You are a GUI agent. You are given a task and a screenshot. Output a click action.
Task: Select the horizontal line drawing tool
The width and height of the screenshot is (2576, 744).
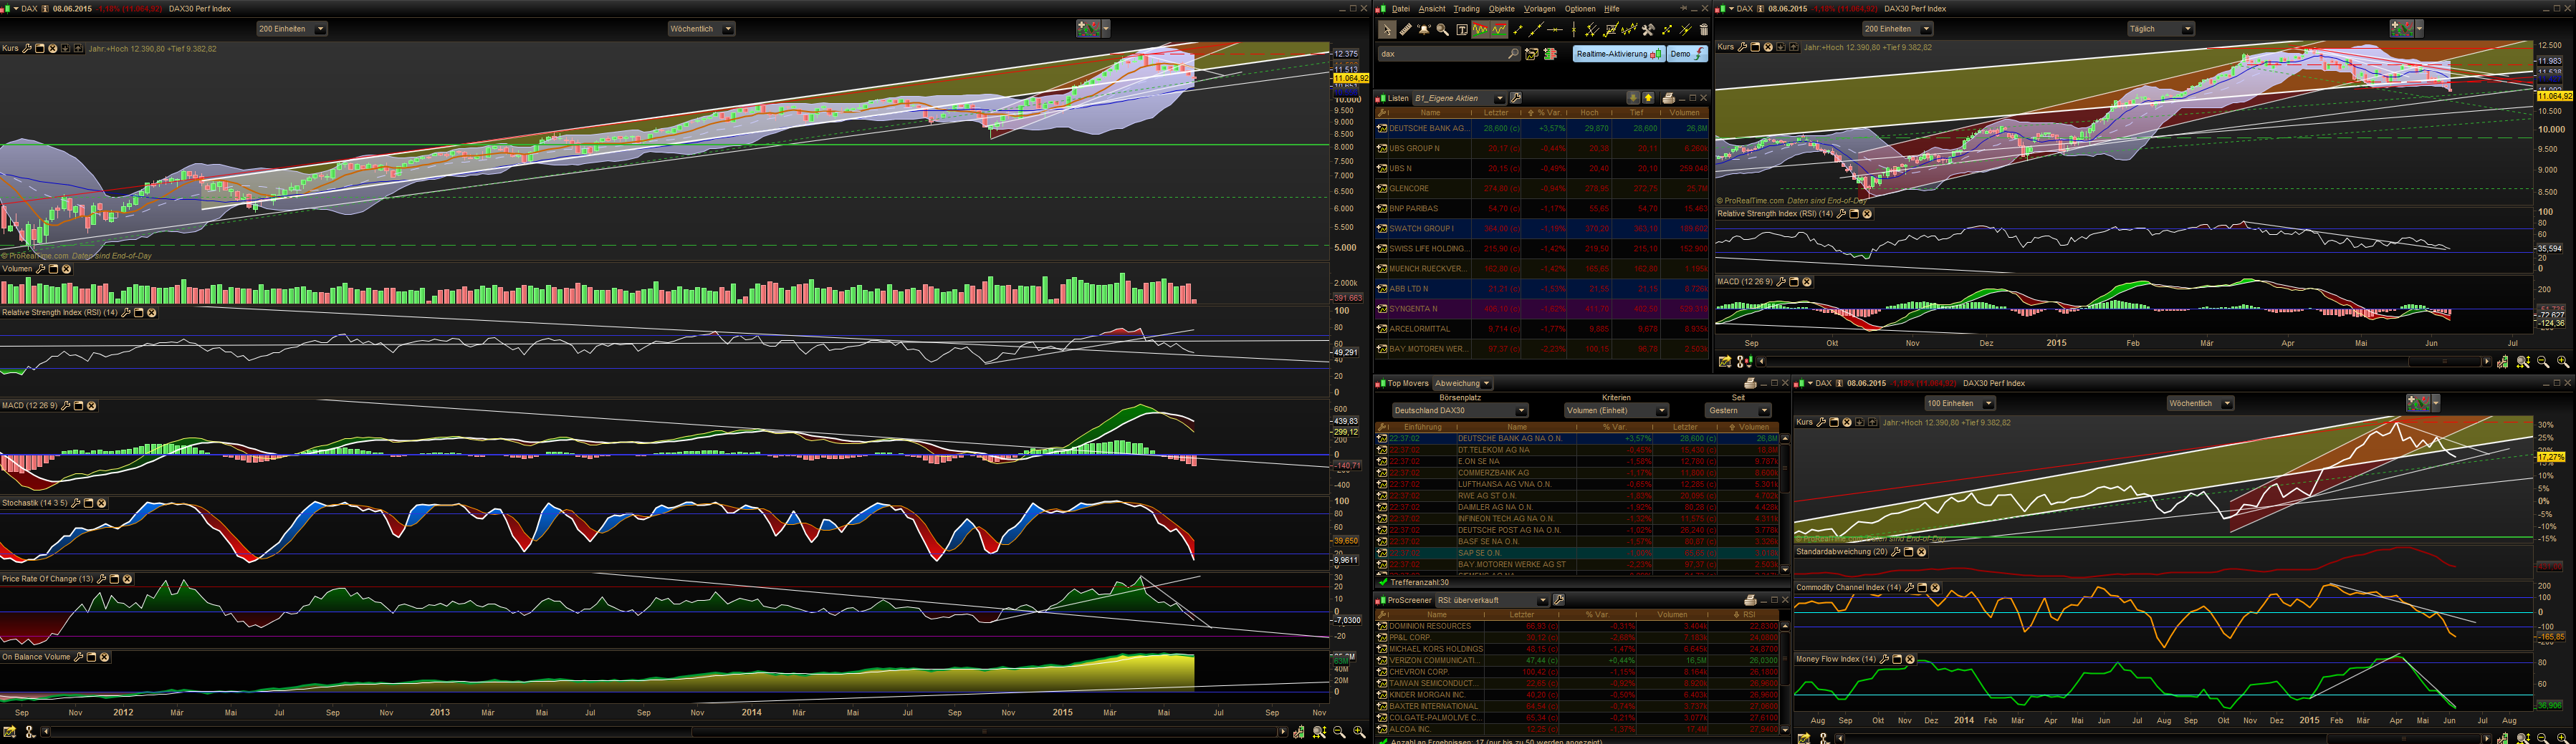(x=1554, y=30)
